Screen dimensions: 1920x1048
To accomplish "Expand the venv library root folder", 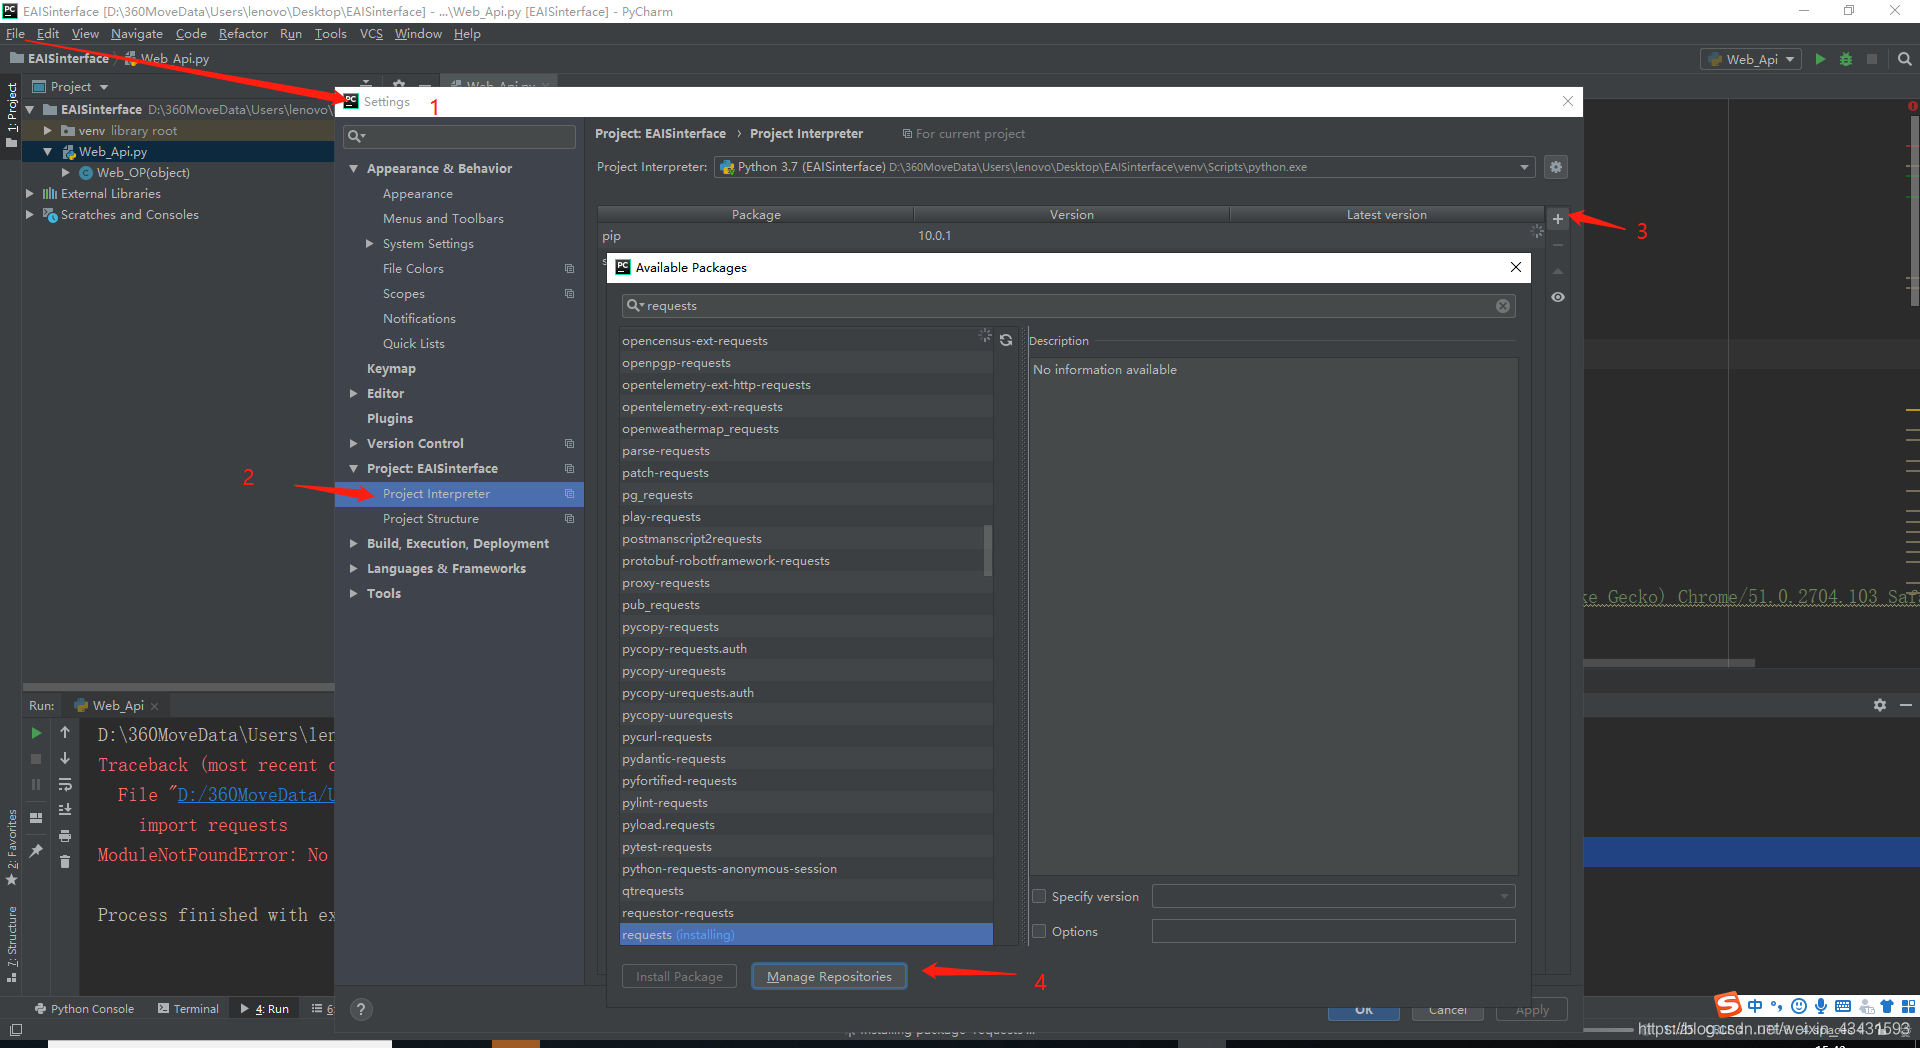I will pos(47,131).
